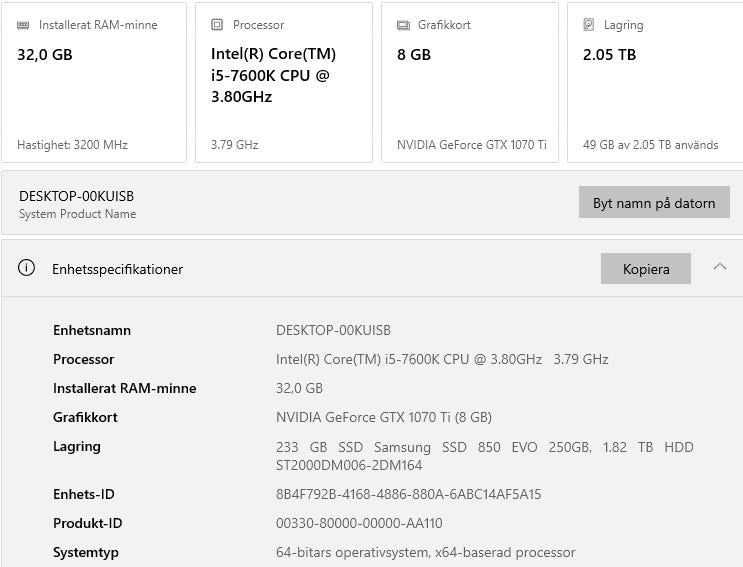Click the Processor specification row label

[83, 359]
